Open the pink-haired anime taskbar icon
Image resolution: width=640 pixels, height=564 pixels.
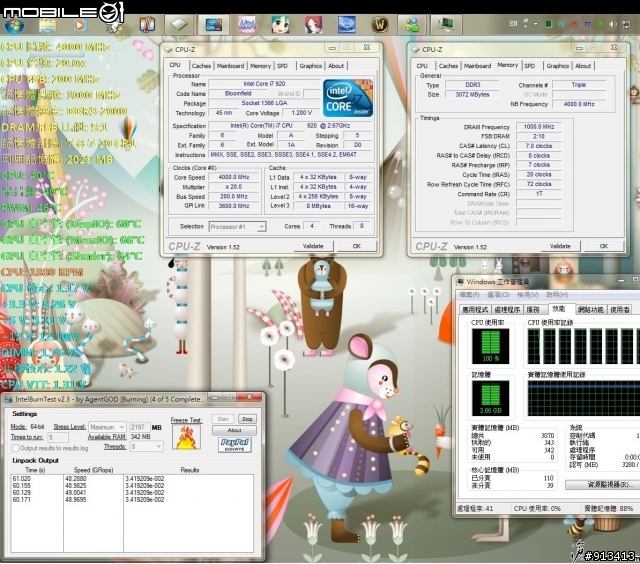[x=247, y=25]
